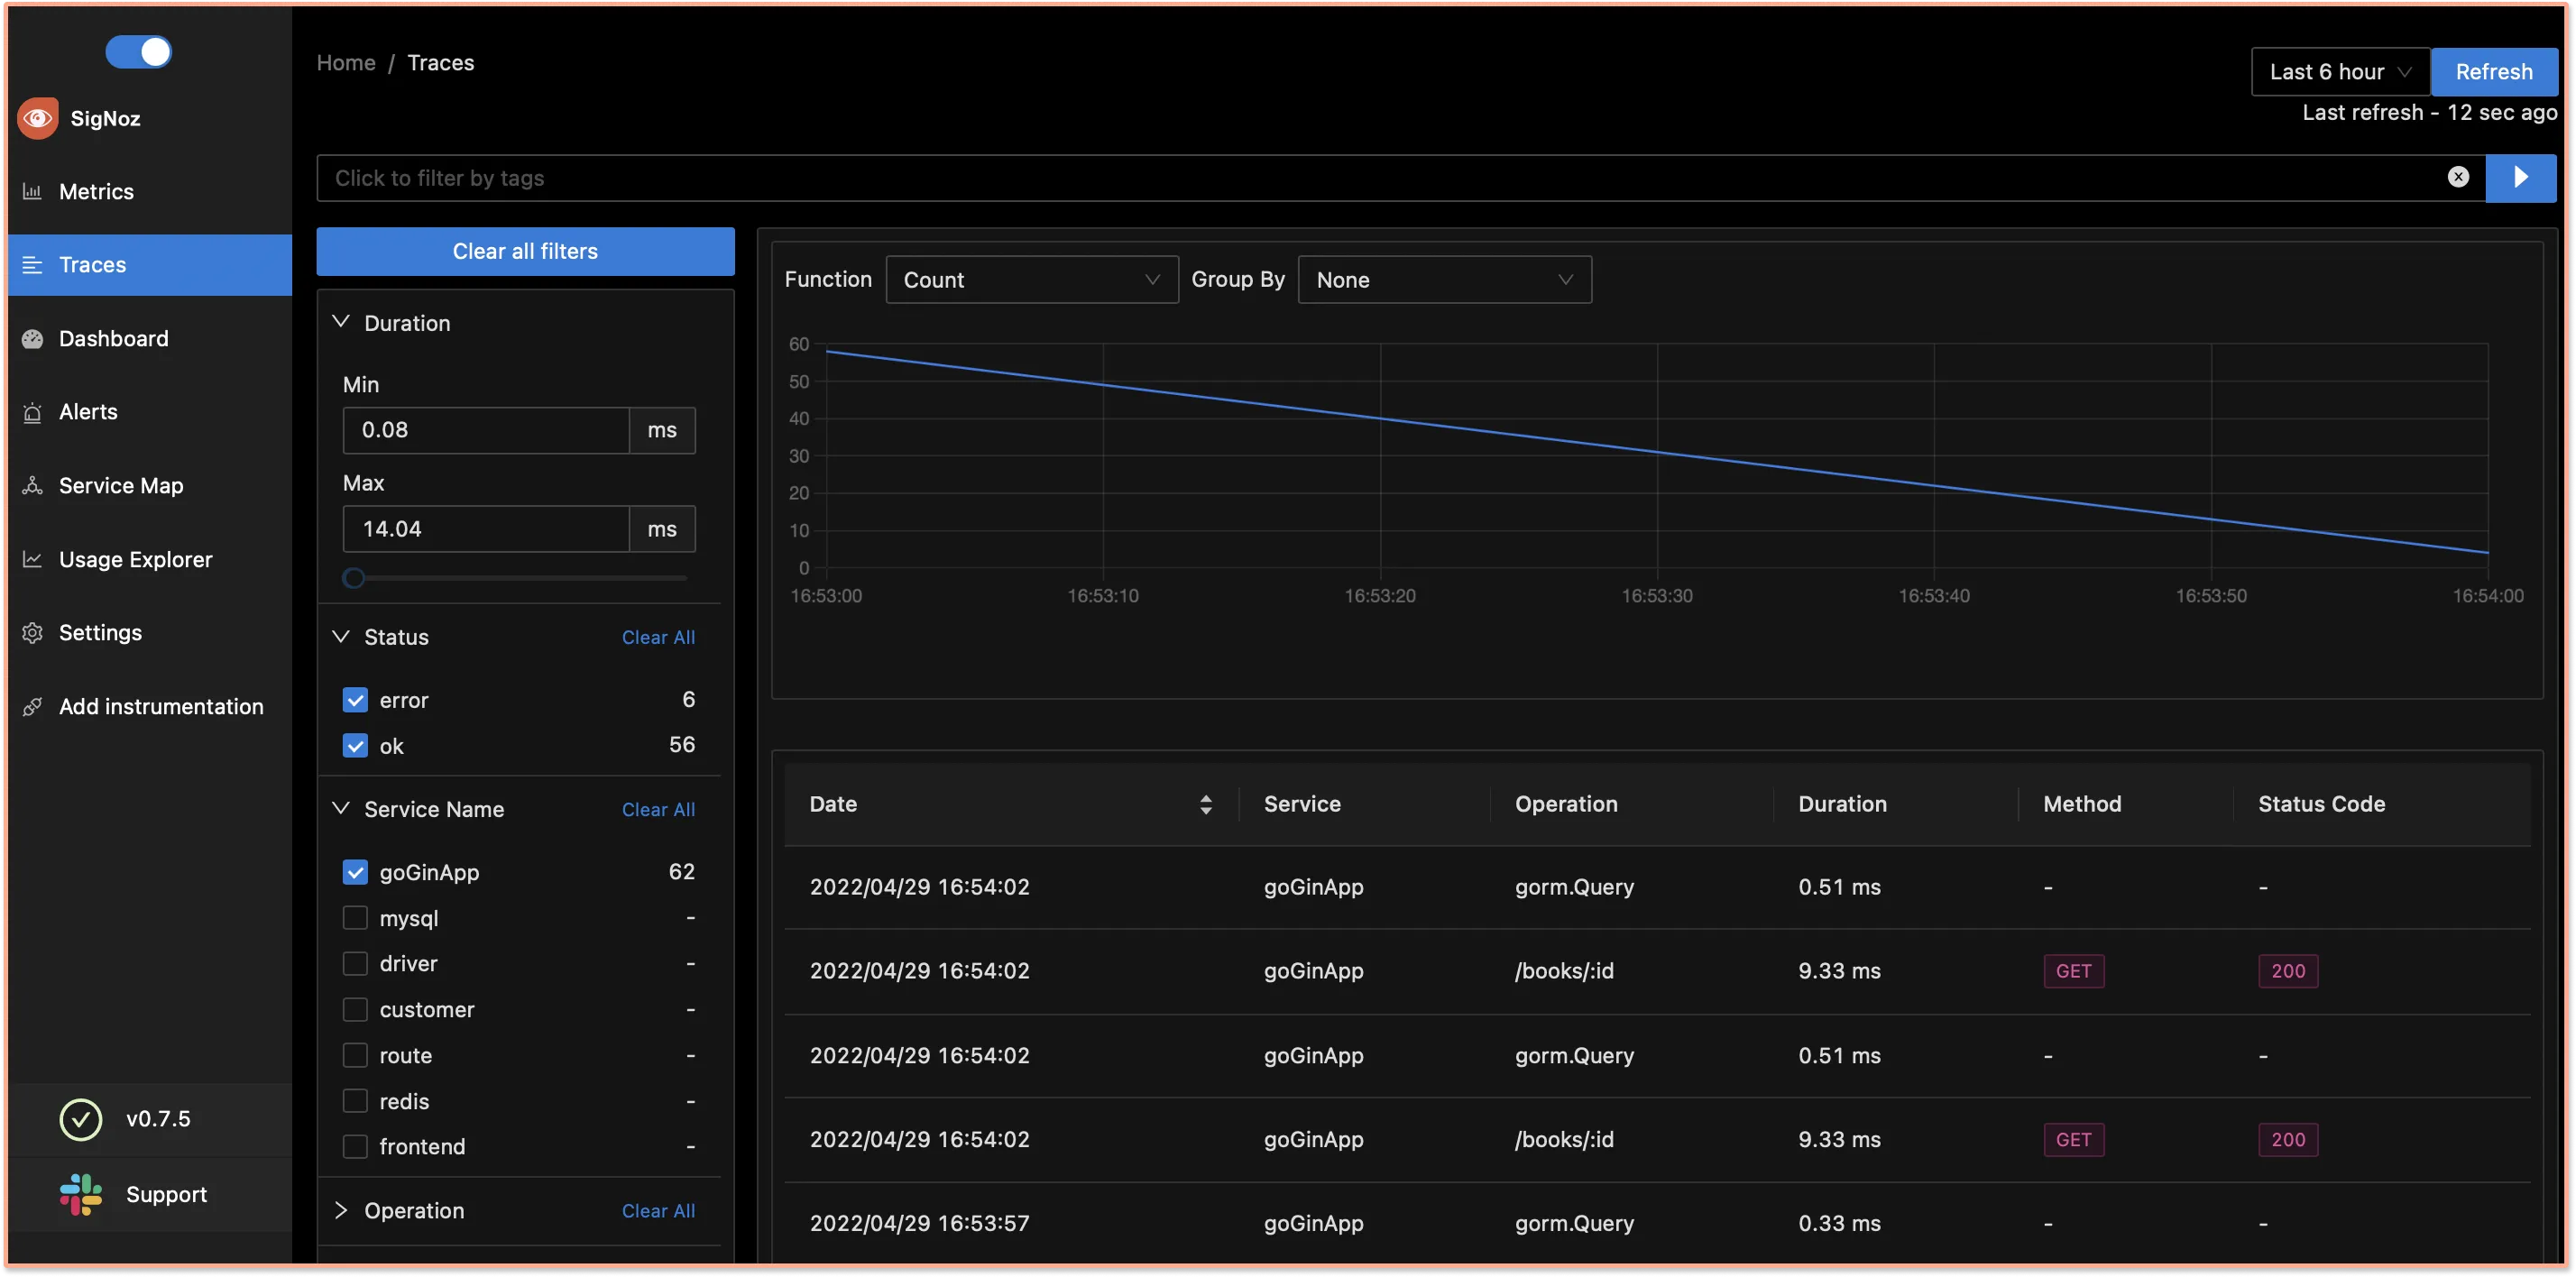Click the Refresh button
Screen dimensions: 2576x1277
coord(2494,71)
